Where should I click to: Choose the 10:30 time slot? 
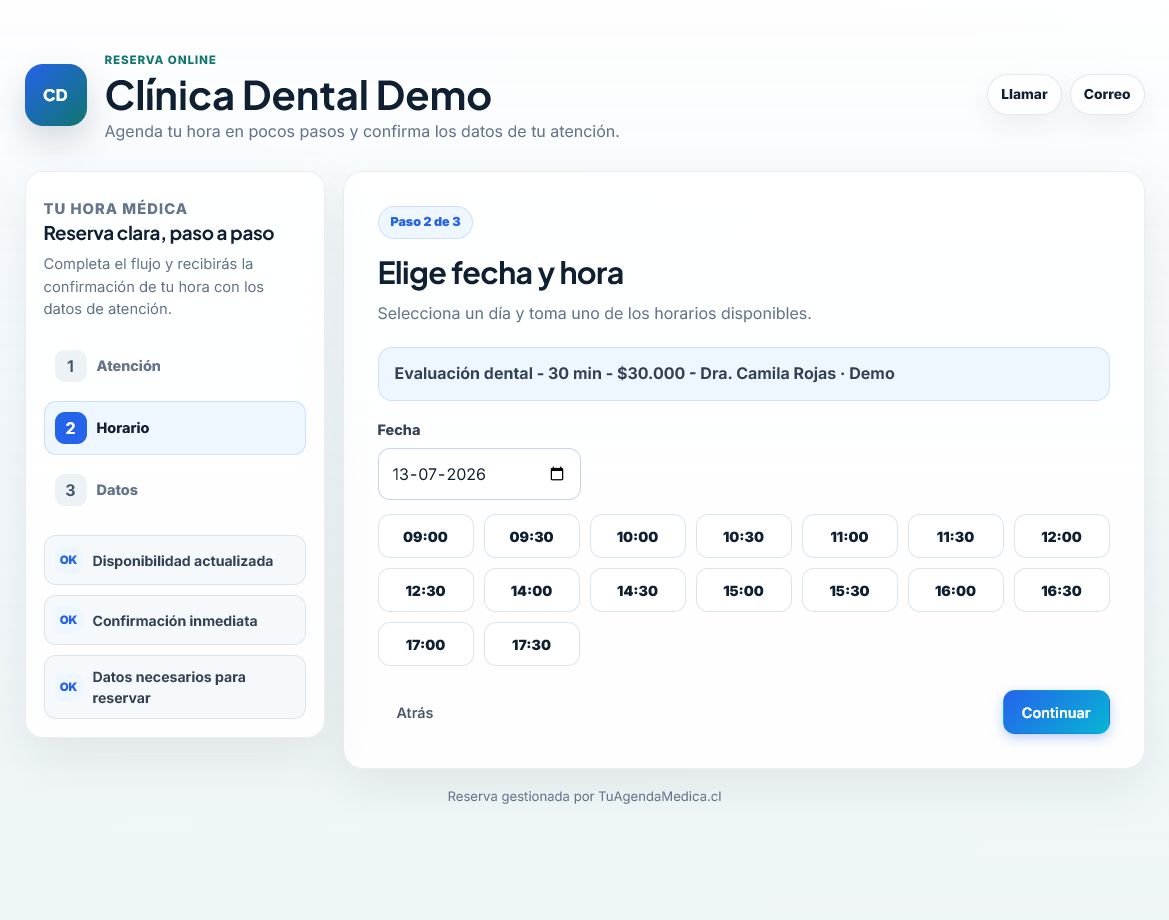[743, 536]
